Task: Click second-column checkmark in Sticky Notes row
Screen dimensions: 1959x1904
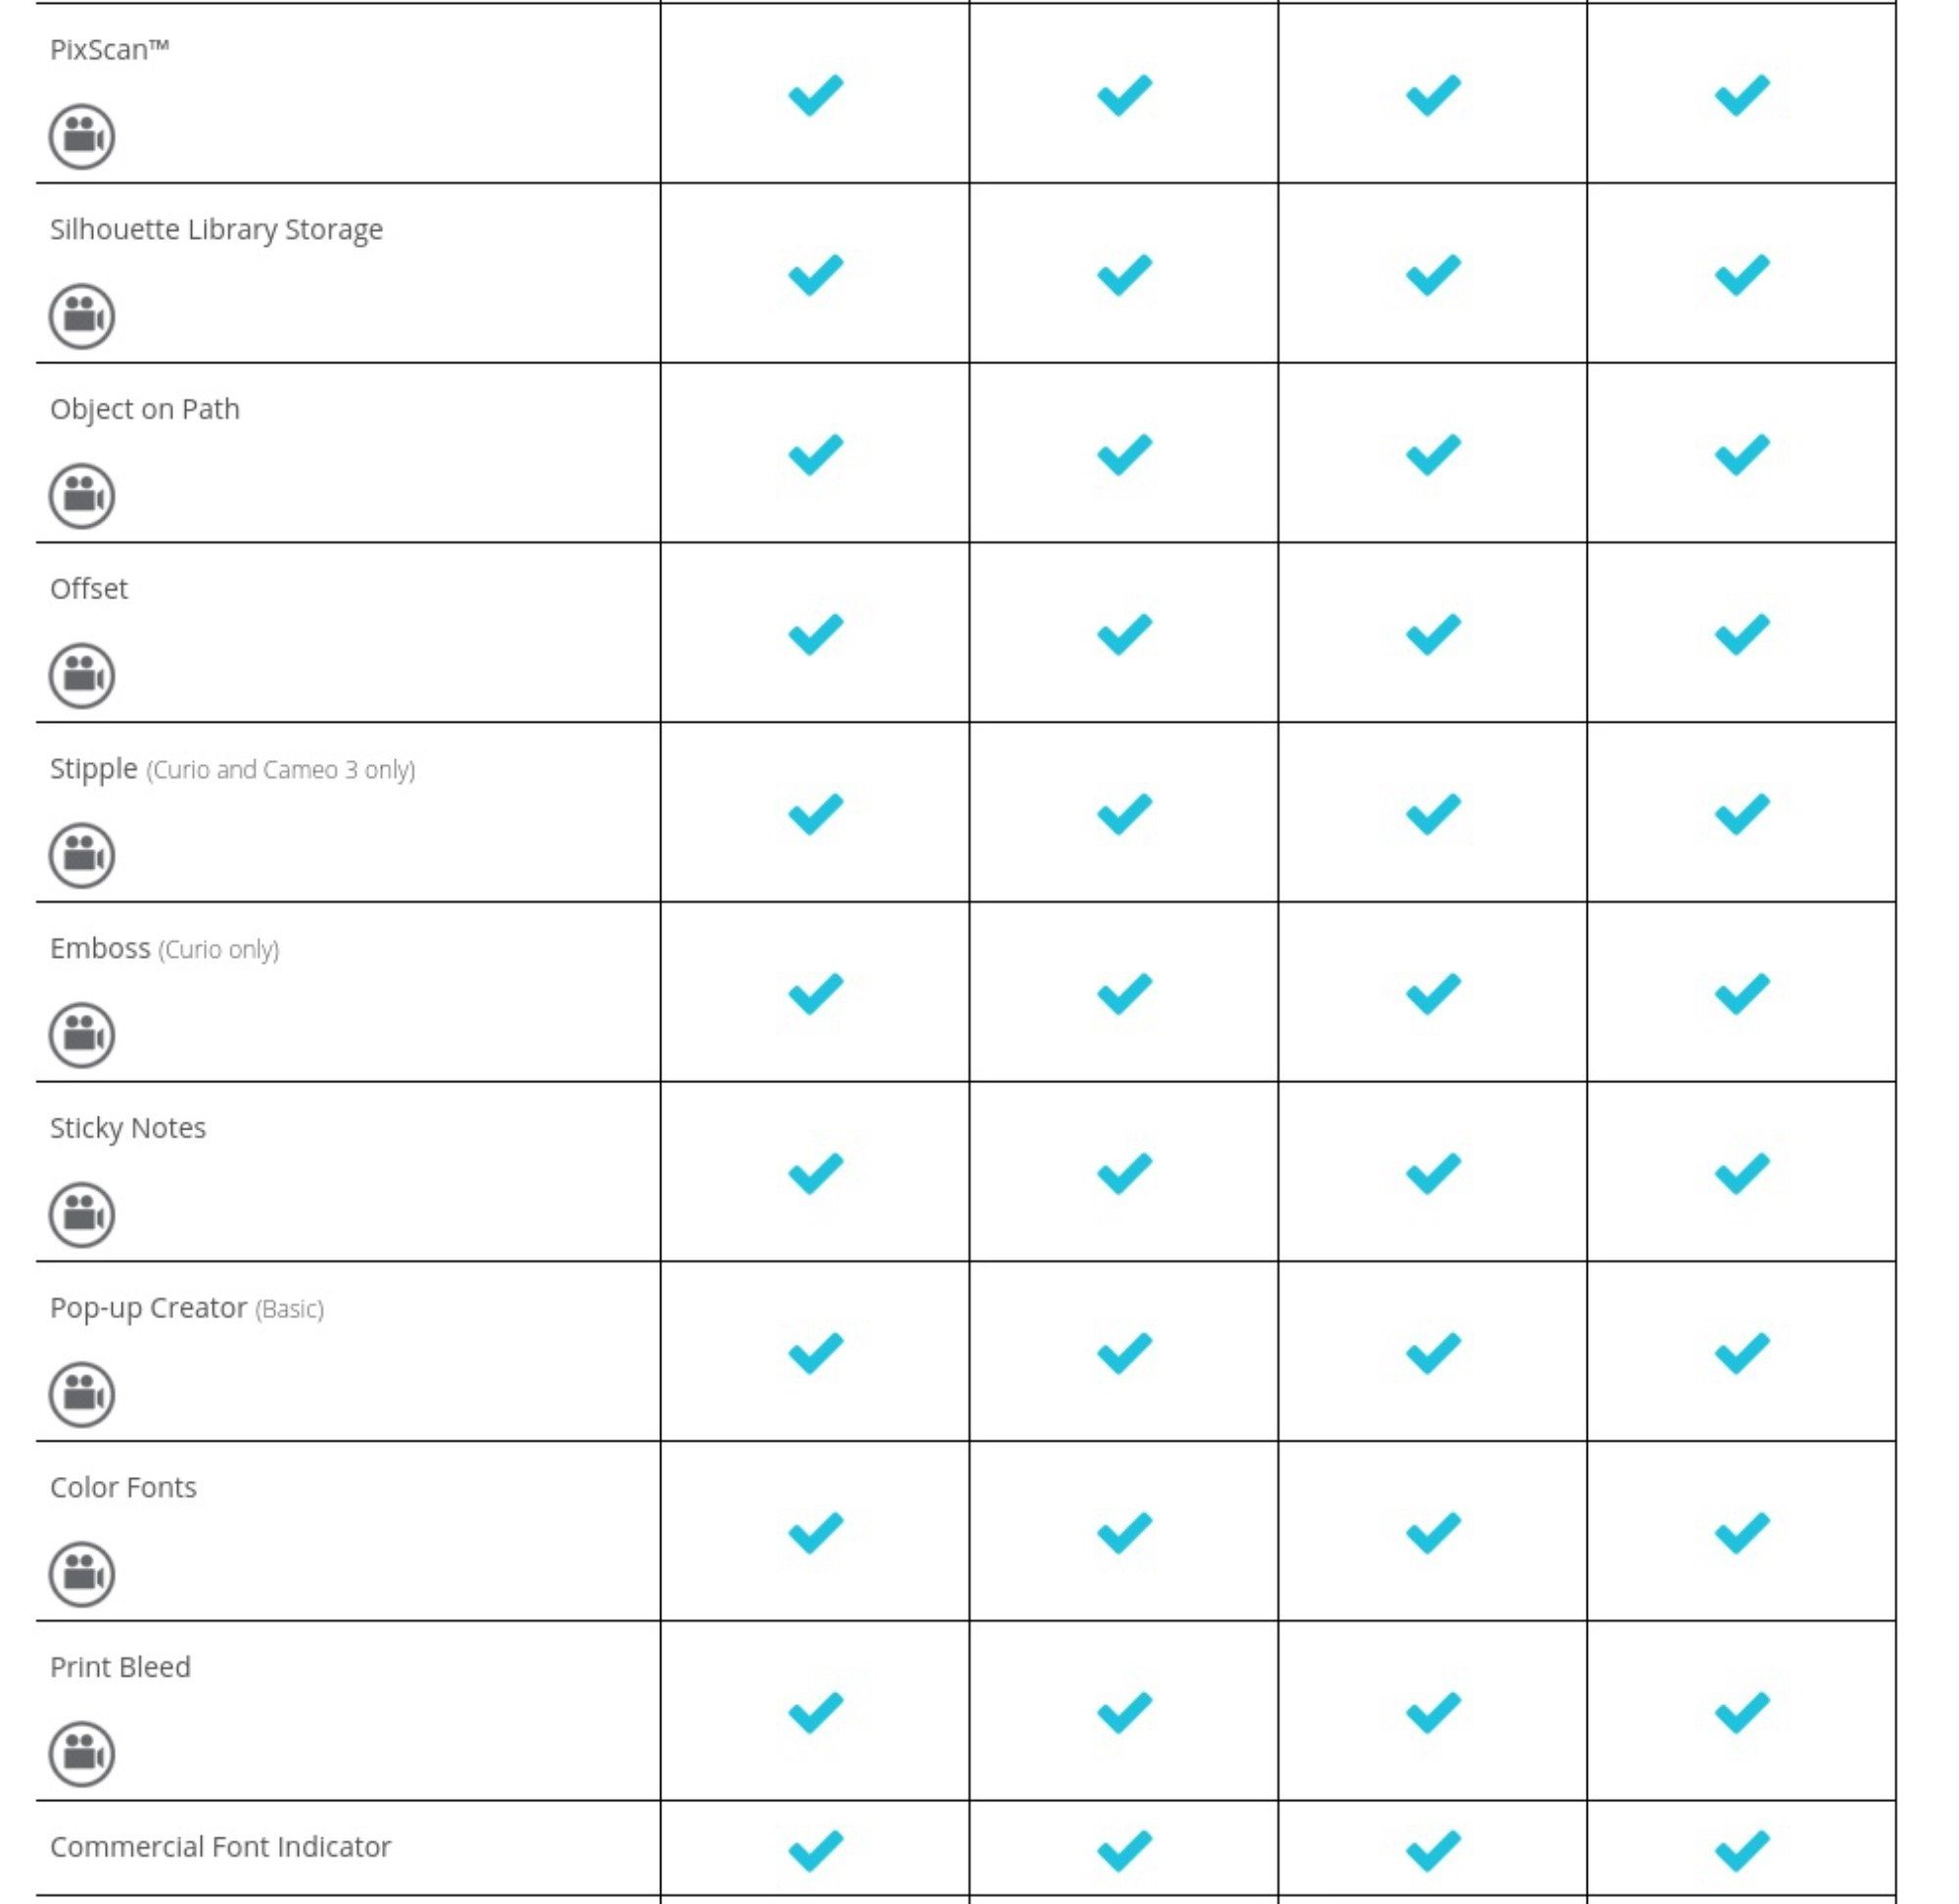Action: [x=1125, y=1173]
